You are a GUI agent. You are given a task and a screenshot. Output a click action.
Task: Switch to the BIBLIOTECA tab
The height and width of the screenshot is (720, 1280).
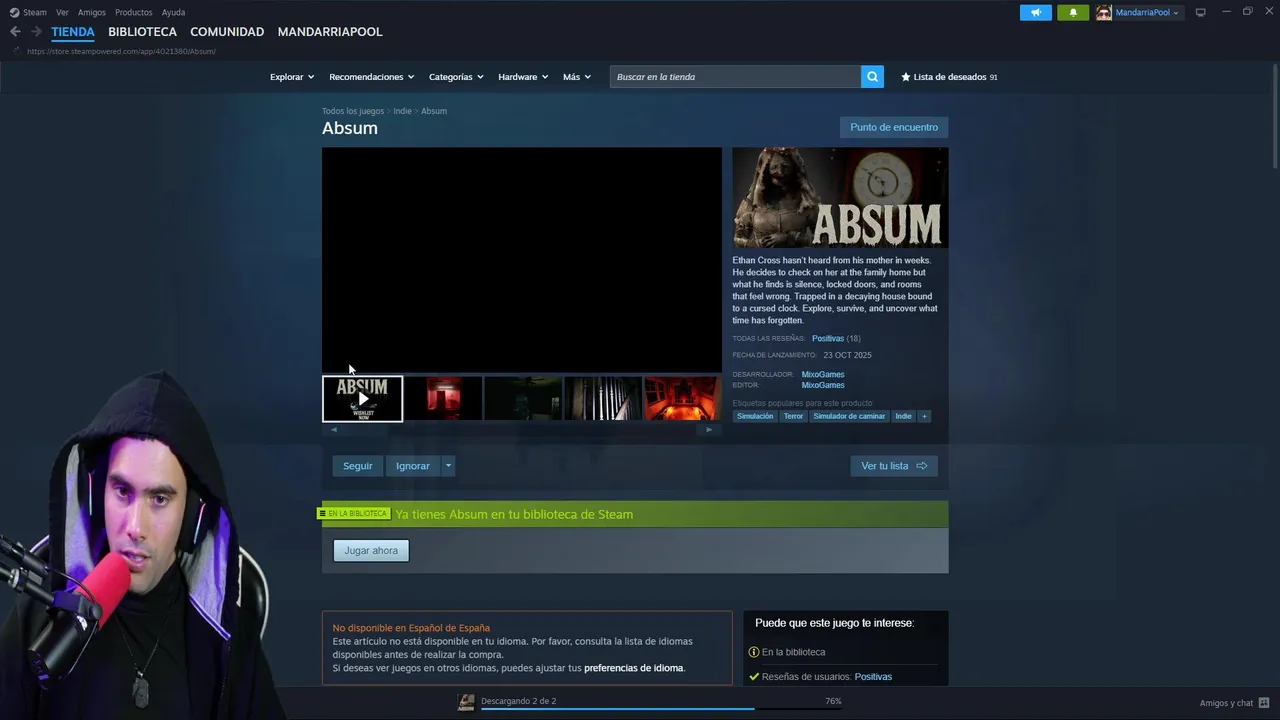[142, 32]
